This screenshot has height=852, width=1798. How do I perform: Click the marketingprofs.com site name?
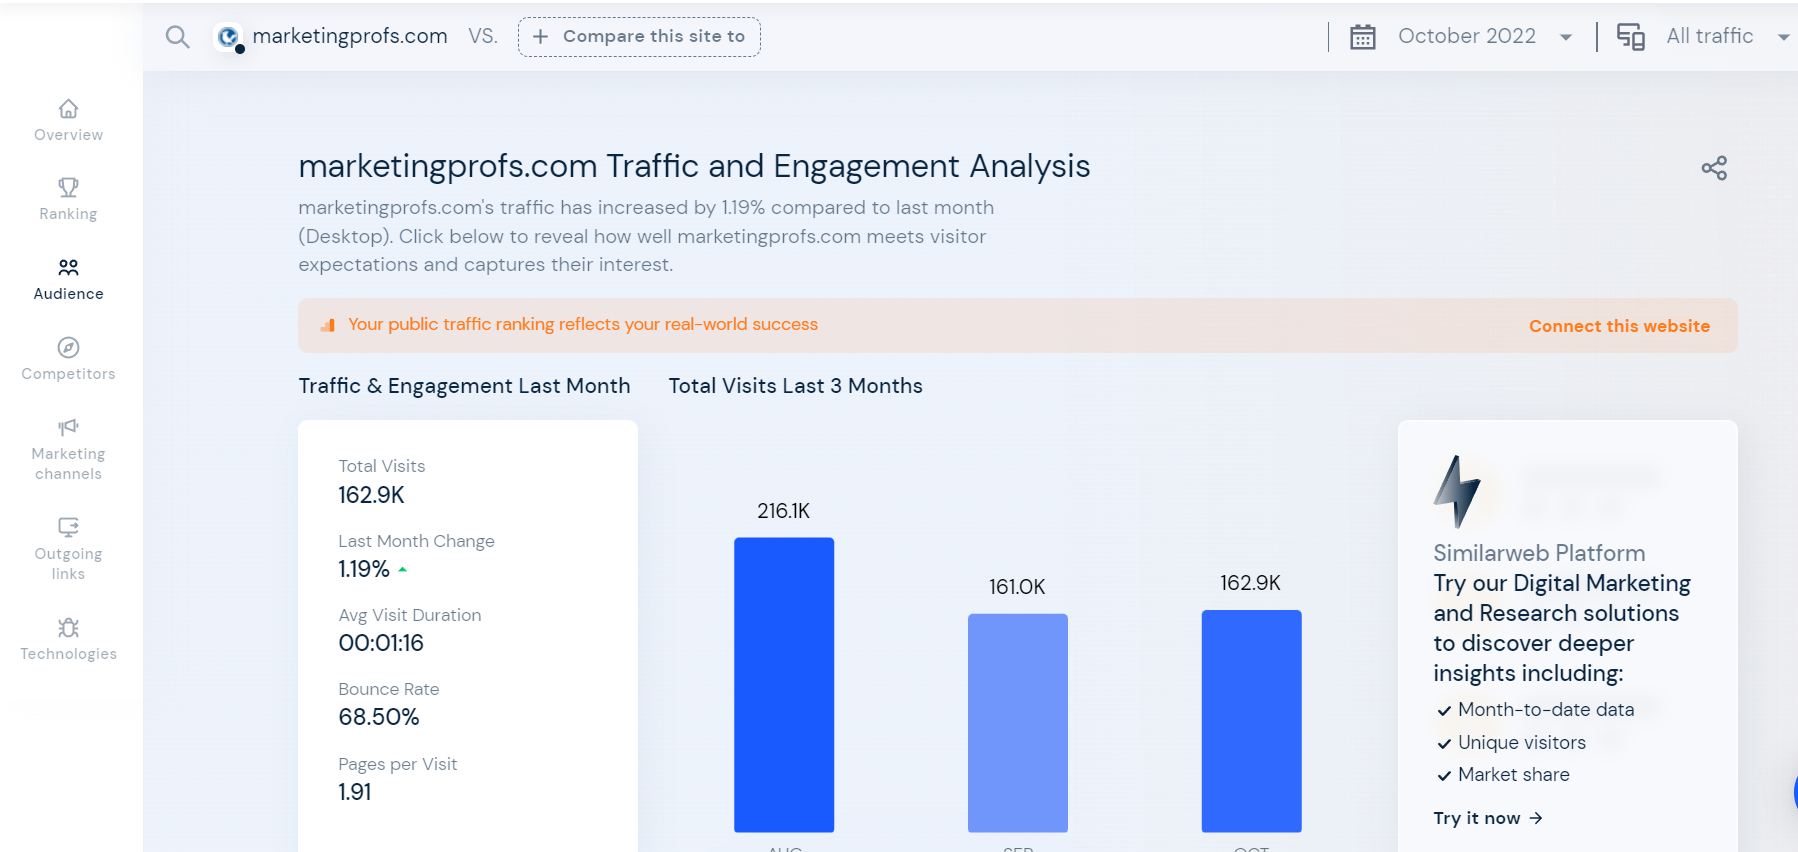coord(349,36)
